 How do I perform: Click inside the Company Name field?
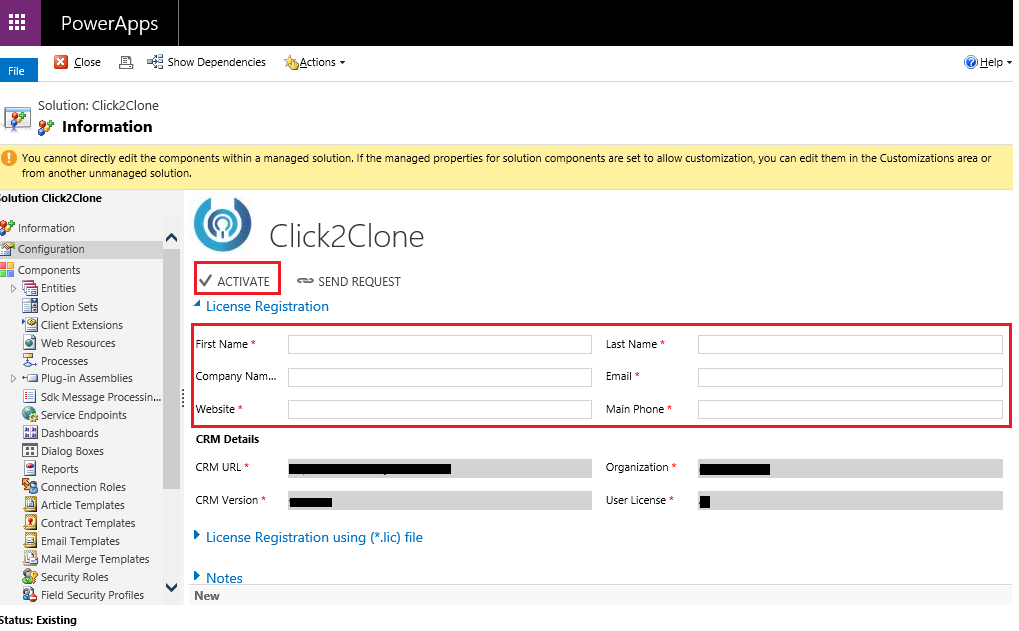coord(440,377)
